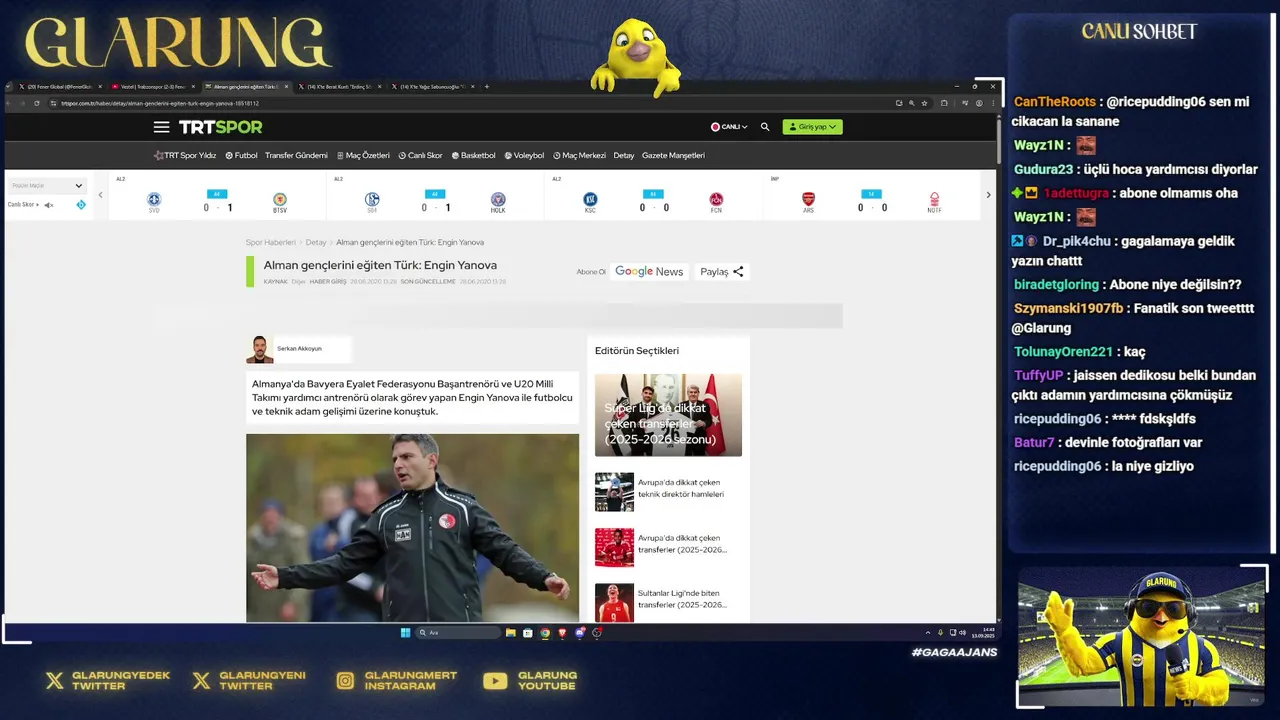Click the TRT Spor logo
Image resolution: width=1280 pixels, height=720 pixels.
point(220,127)
